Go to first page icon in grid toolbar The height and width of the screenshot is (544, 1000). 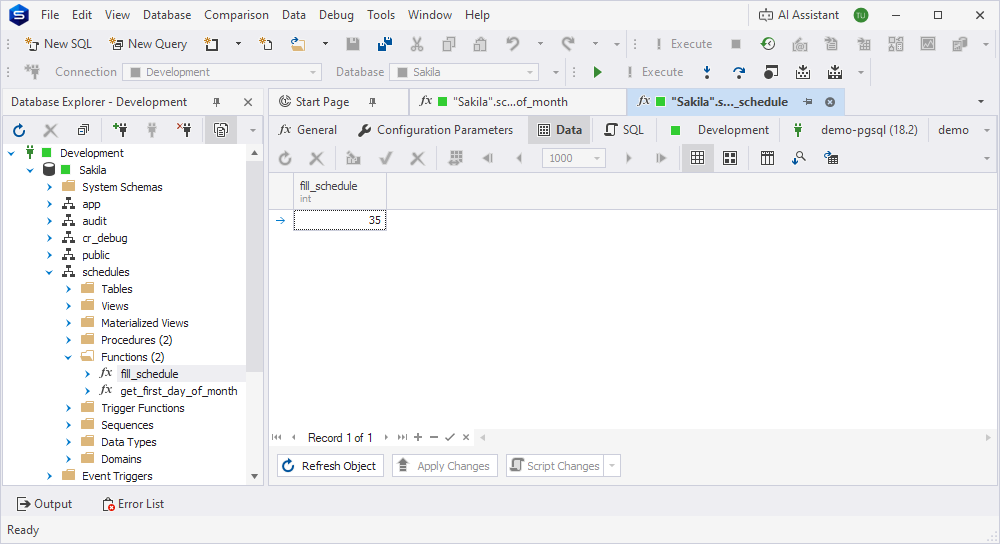pyautogui.click(x=488, y=158)
